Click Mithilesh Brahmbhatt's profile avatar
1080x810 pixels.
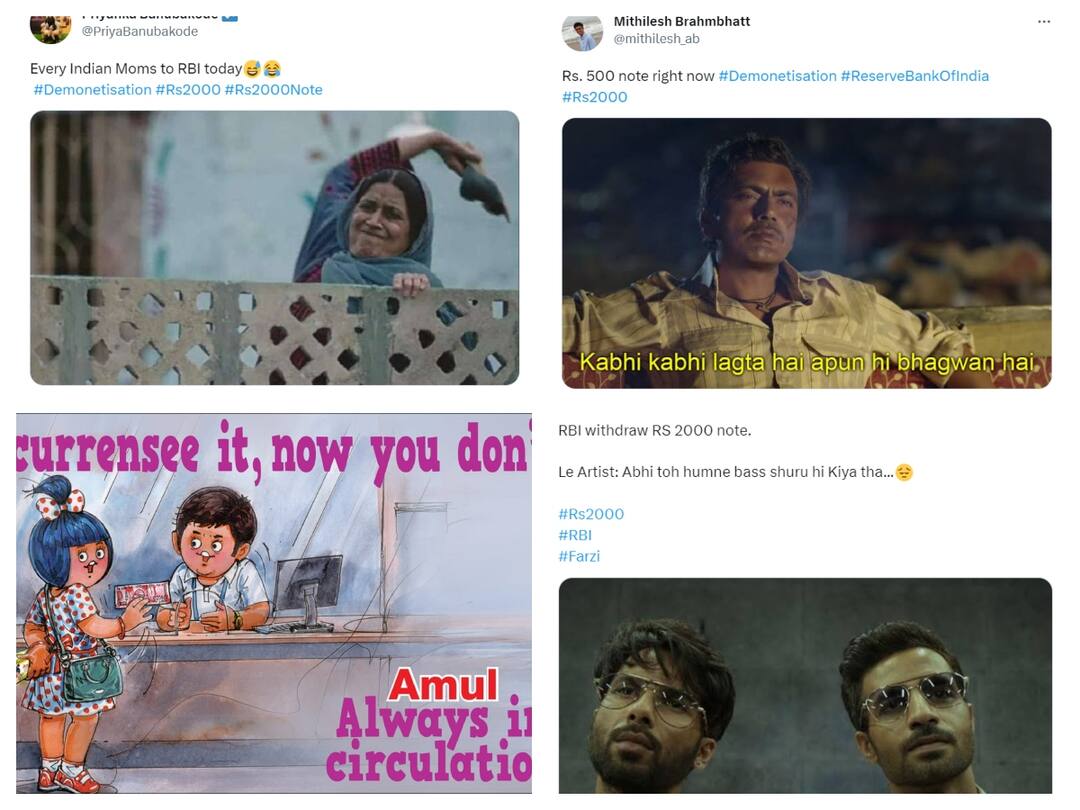coord(582,31)
